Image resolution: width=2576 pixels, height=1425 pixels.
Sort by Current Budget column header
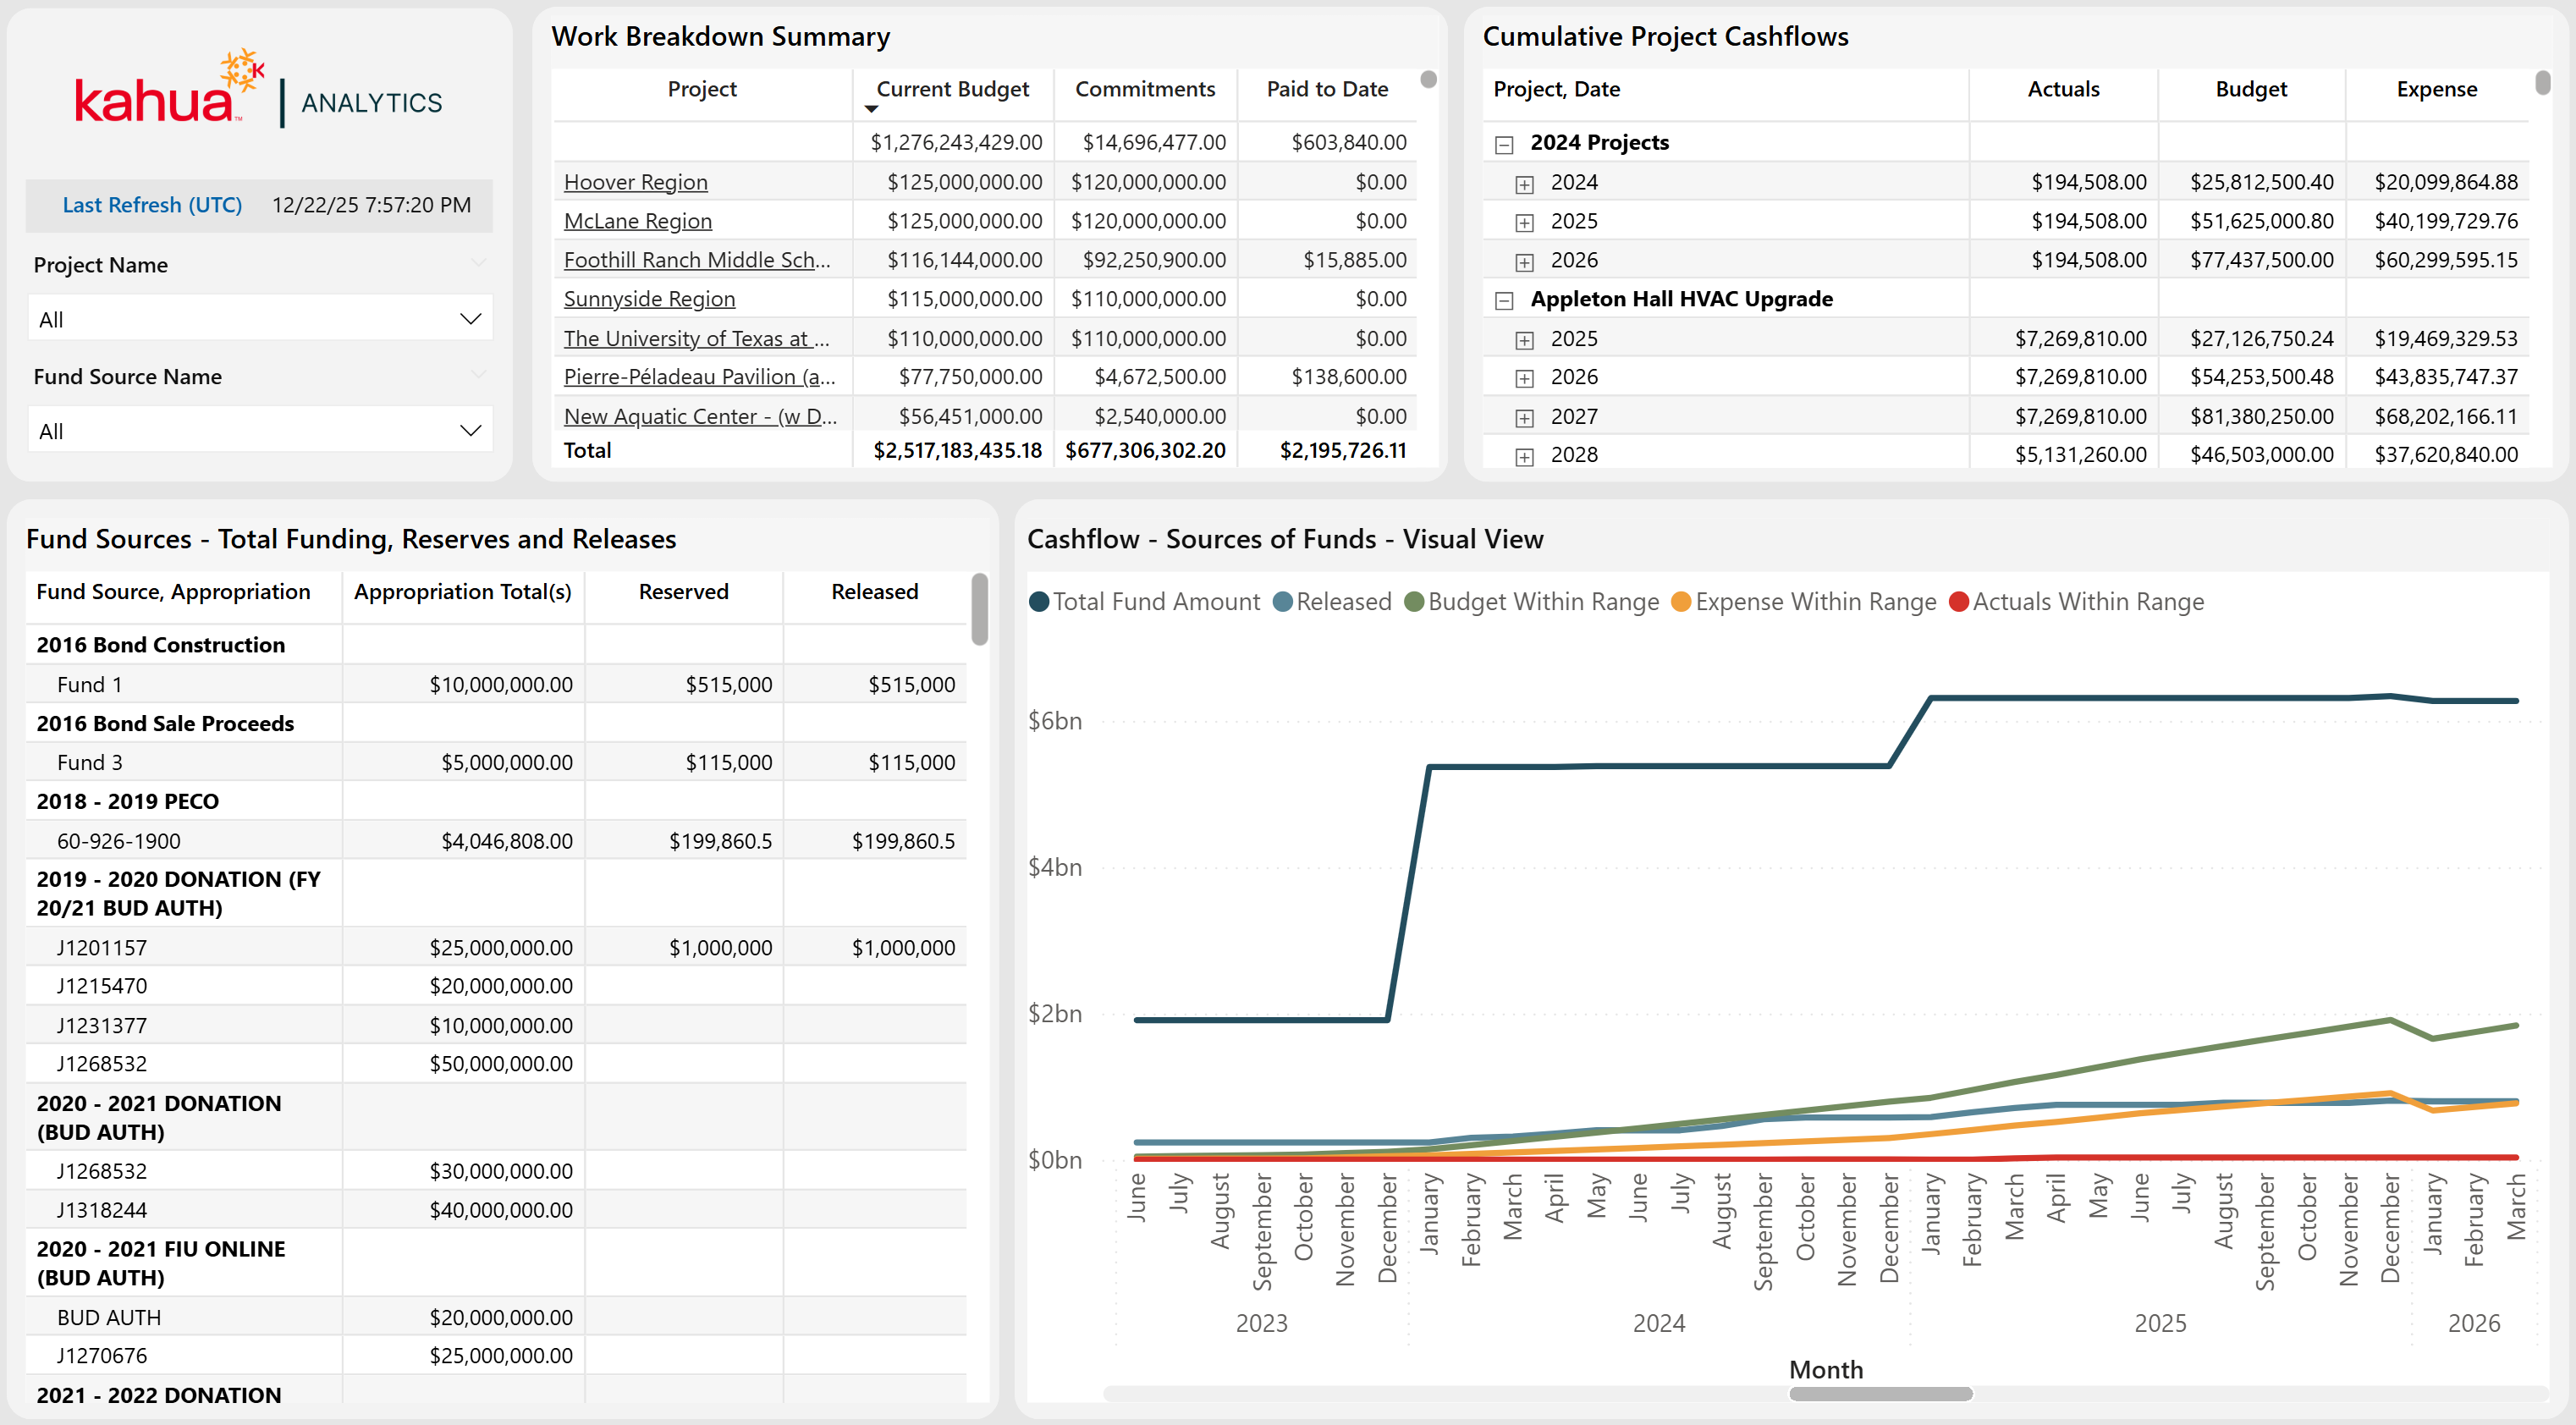pos(952,89)
